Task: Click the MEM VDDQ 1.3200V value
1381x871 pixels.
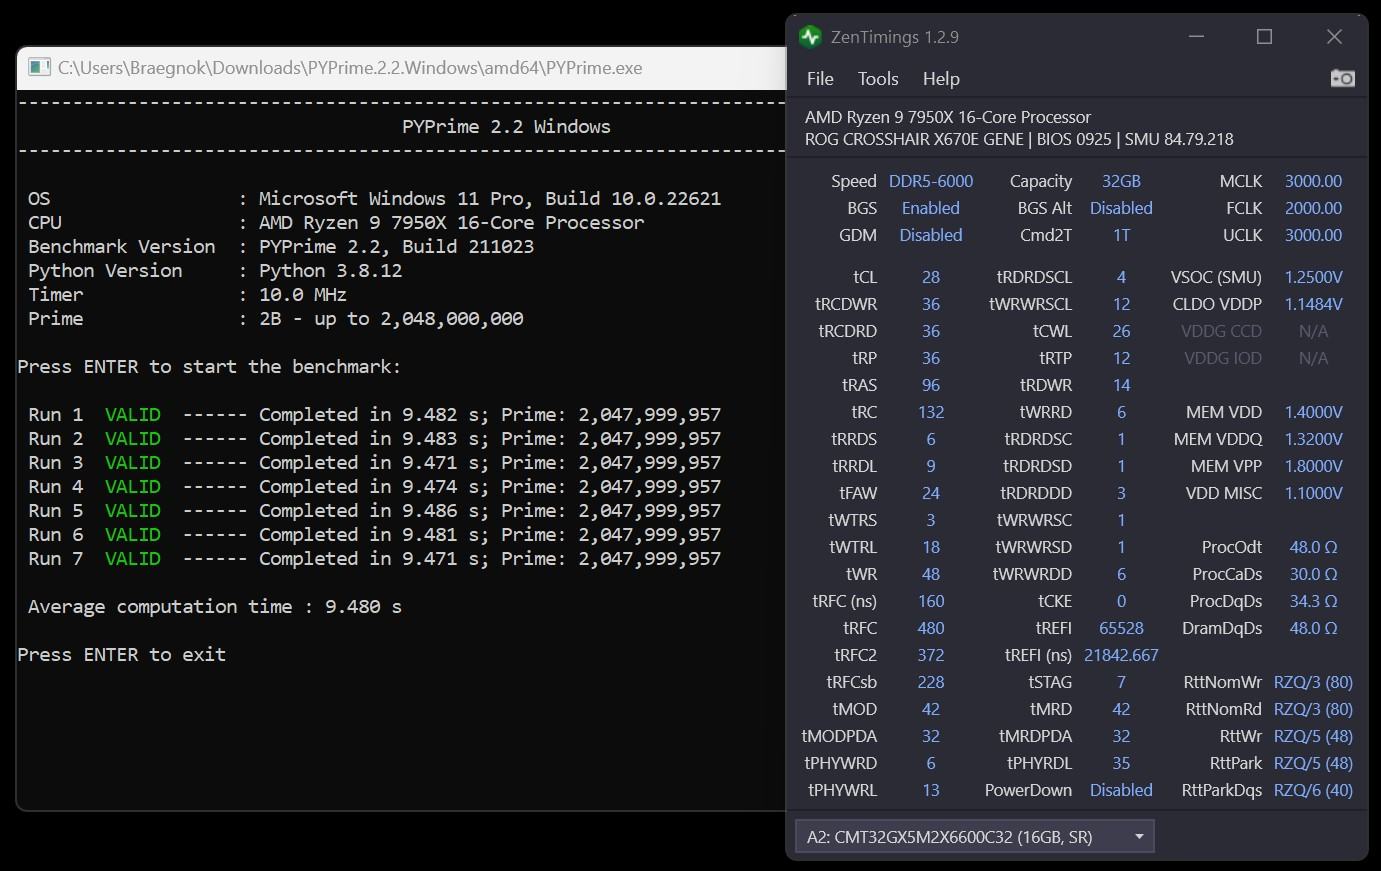Action: [x=1313, y=439]
